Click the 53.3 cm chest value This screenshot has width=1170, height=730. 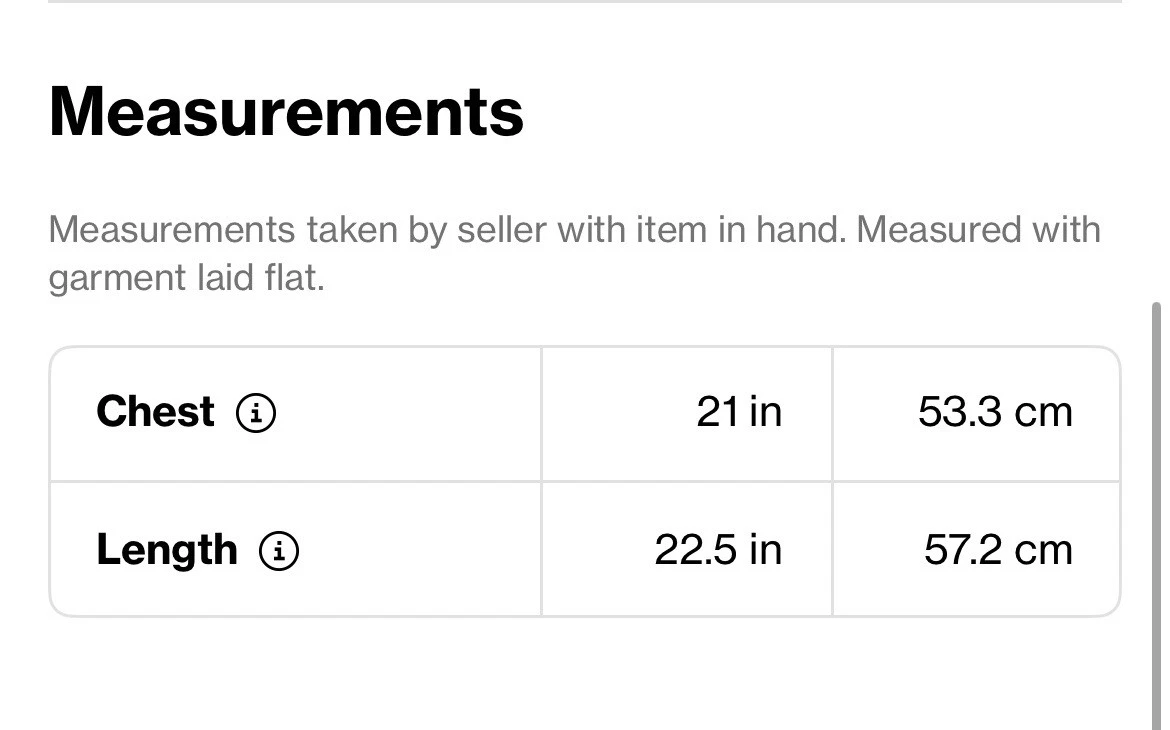pos(994,412)
